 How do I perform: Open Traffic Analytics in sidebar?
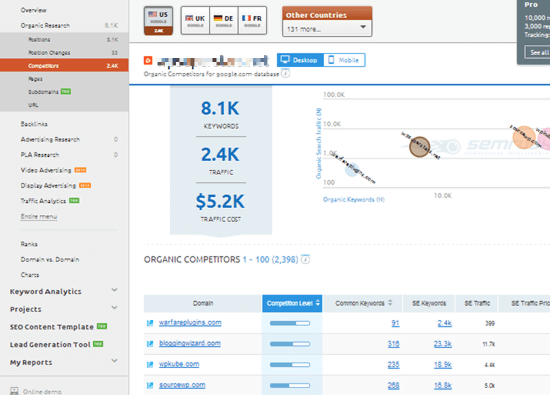click(43, 201)
